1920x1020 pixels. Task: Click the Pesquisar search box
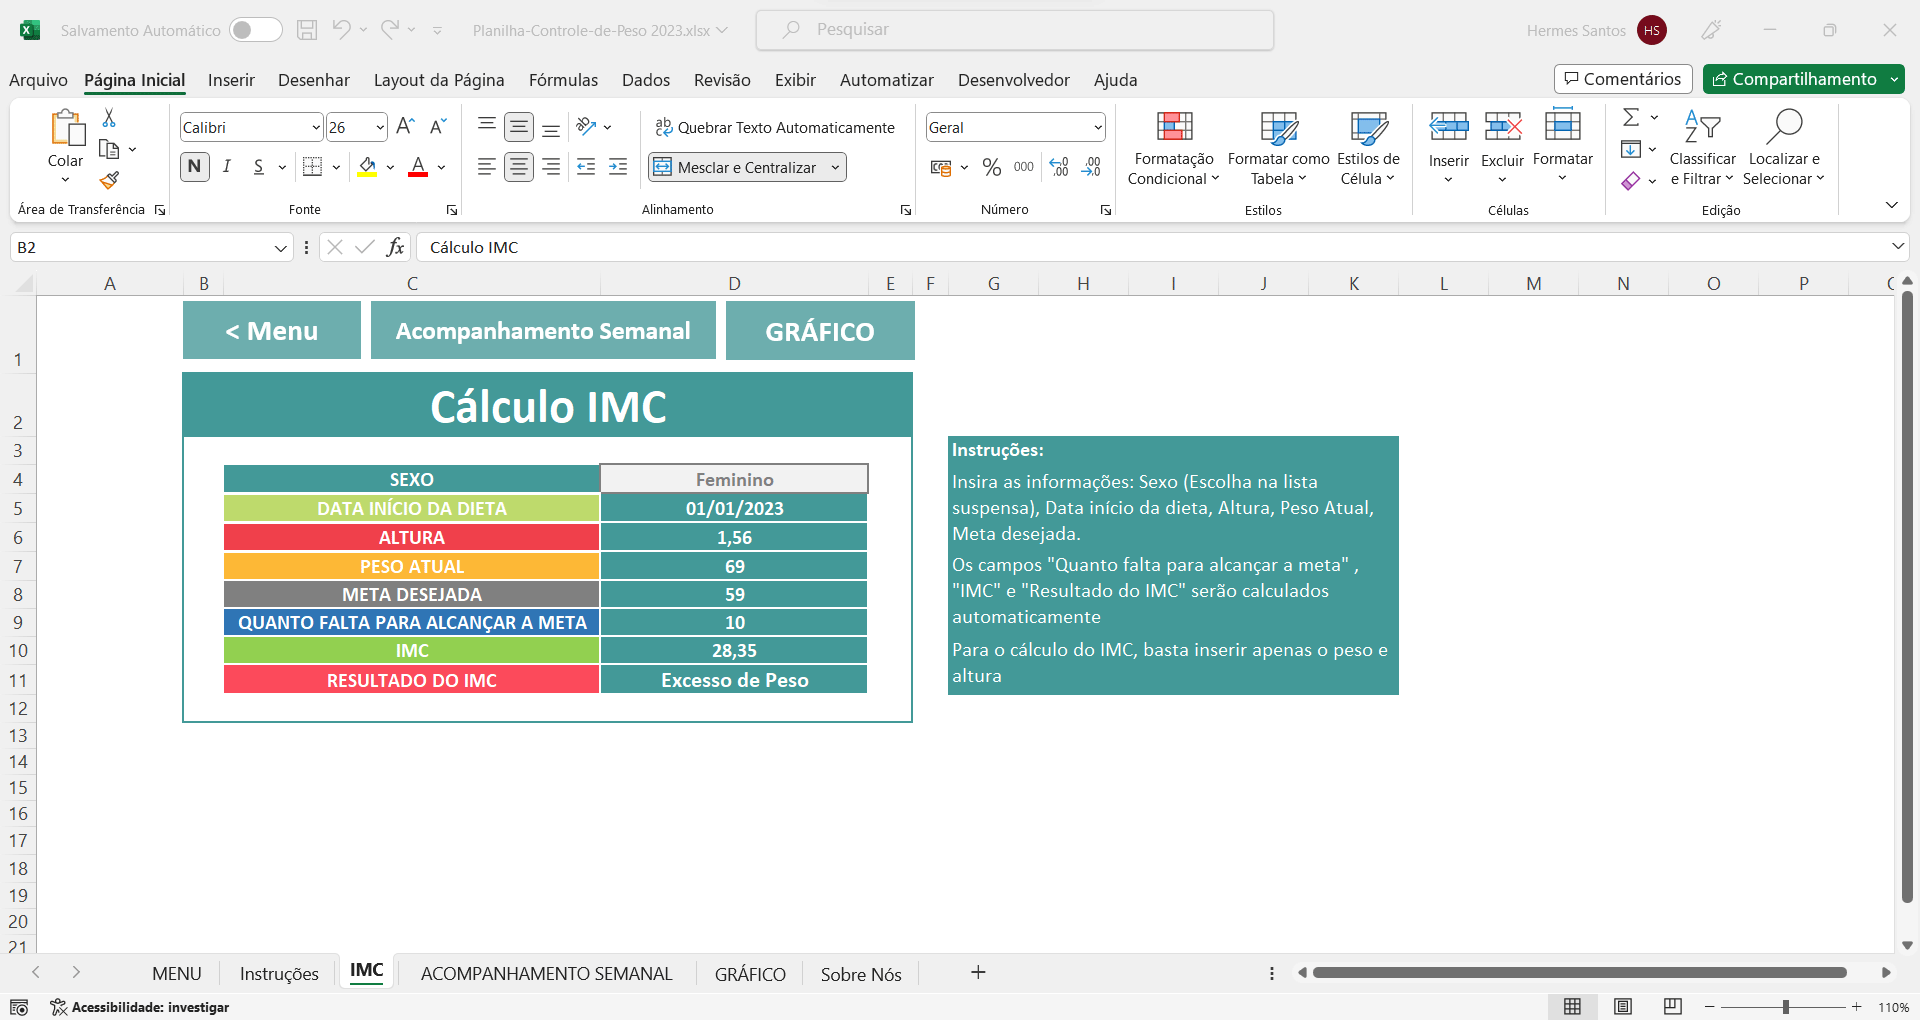(x=1015, y=30)
